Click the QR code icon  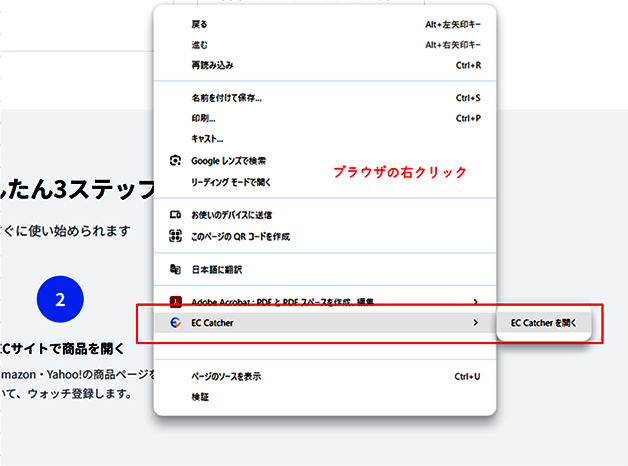point(175,236)
